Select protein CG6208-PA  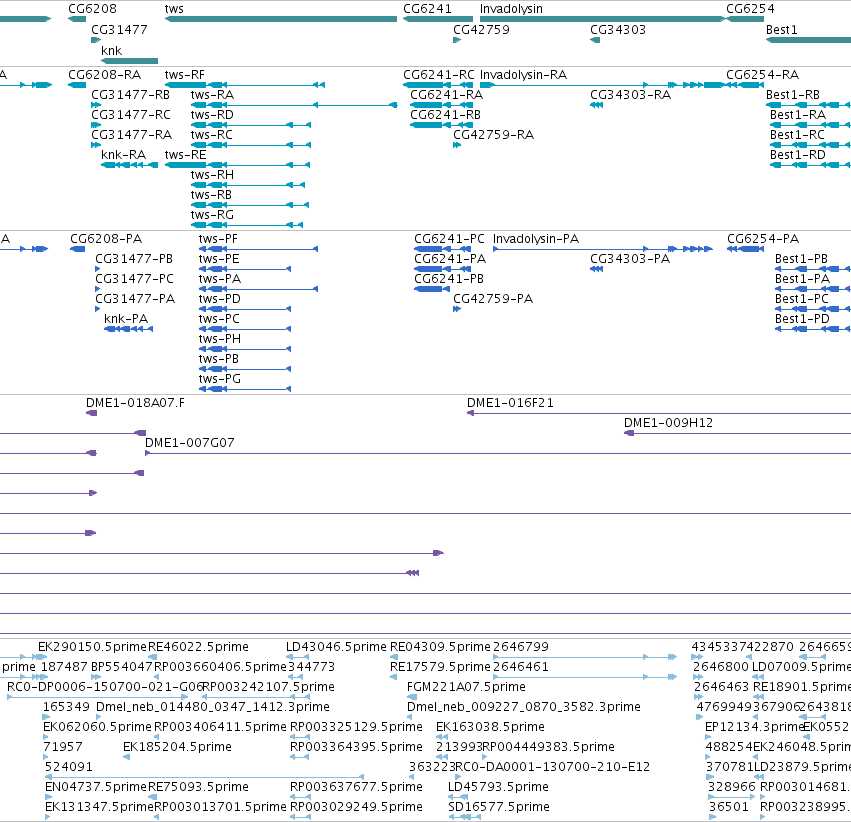pos(78,249)
